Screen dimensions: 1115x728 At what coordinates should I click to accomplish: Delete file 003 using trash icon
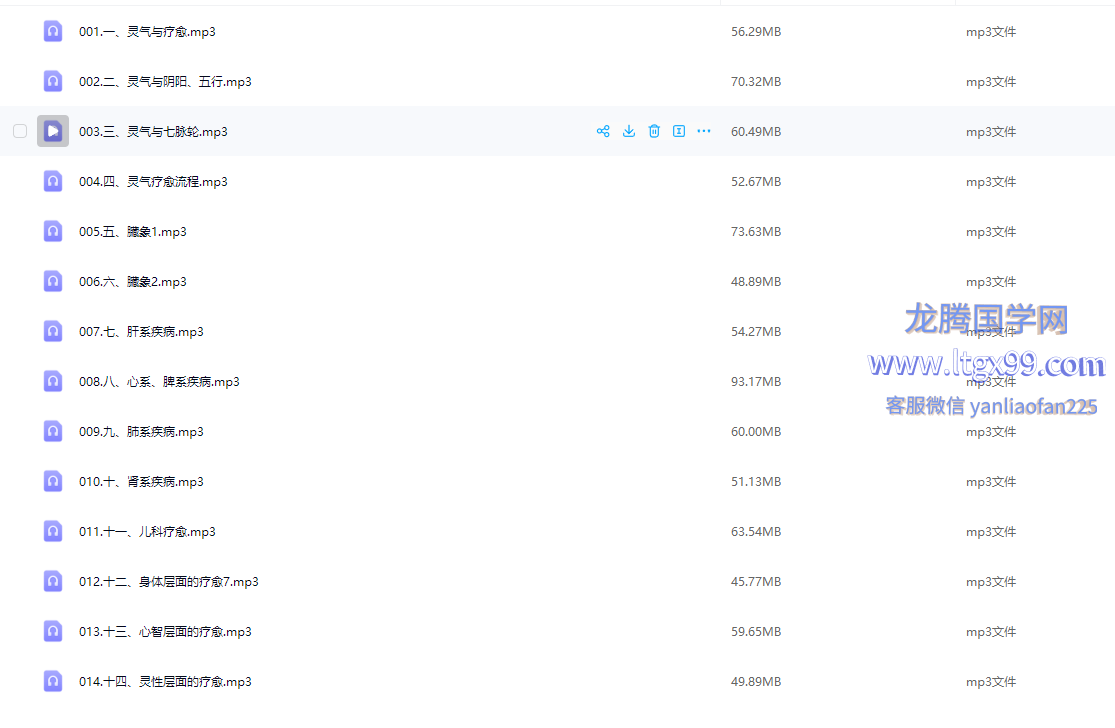click(x=654, y=131)
